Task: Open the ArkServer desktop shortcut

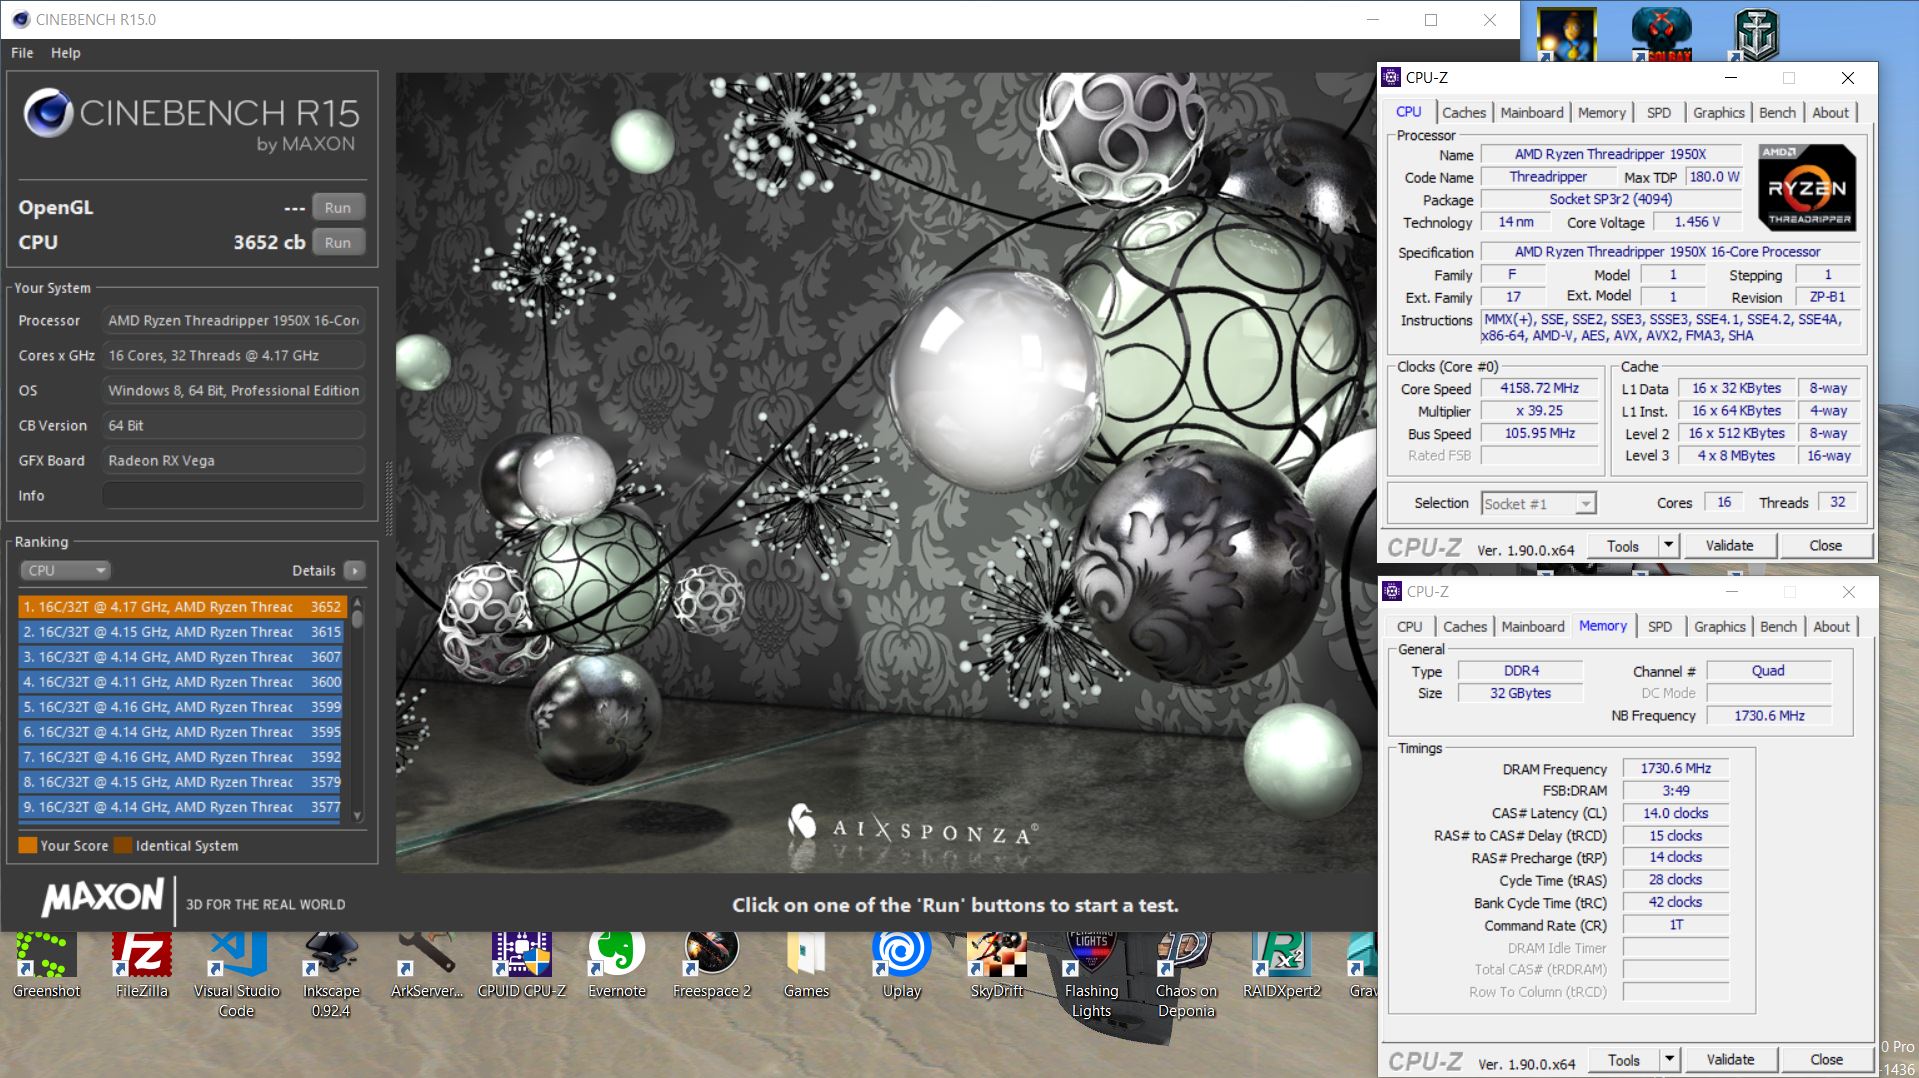Action: [x=427, y=965]
